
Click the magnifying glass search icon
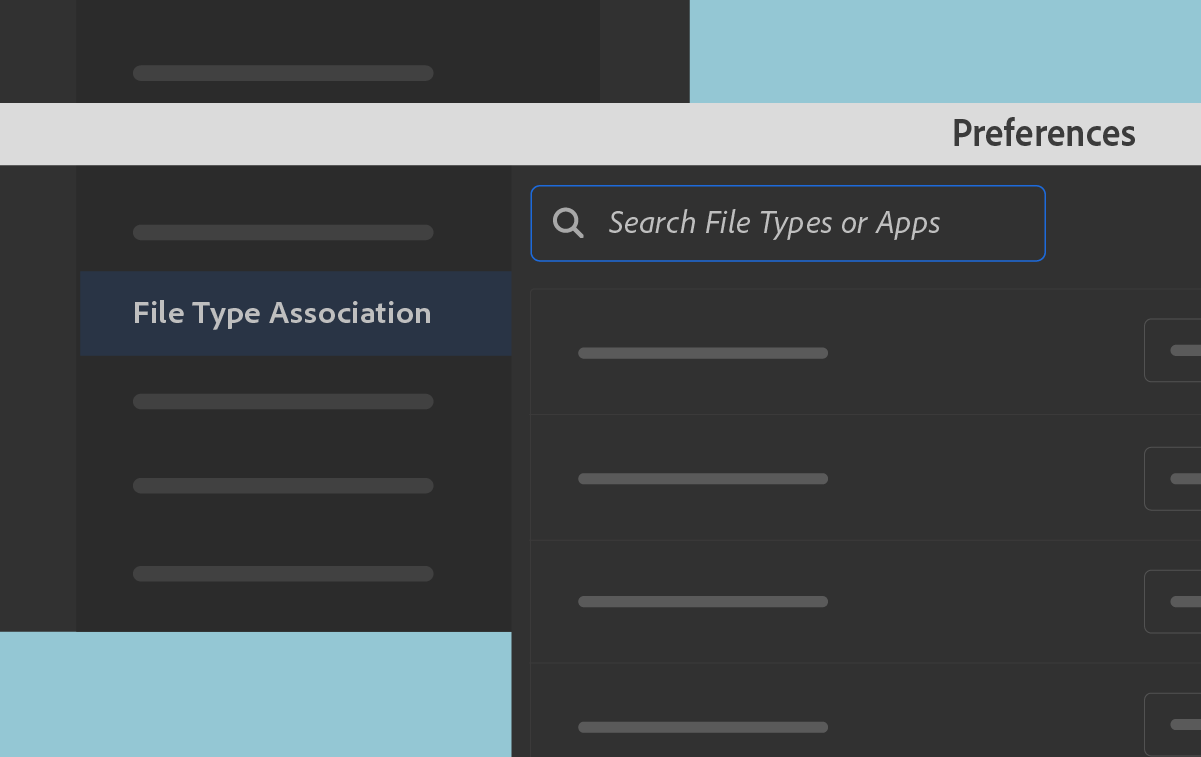click(568, 223)
